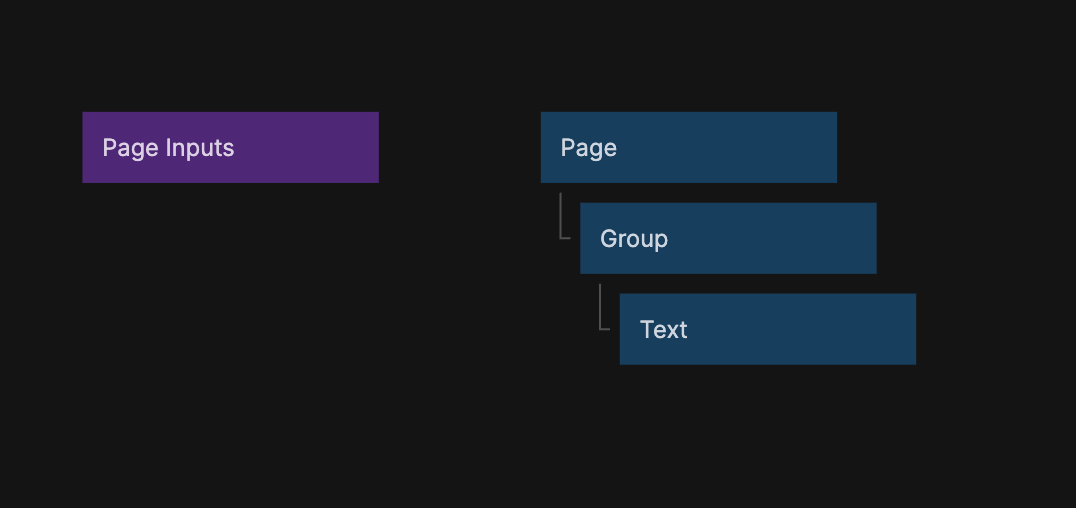Click the "Page Inputs" label text
The image size is (1076, 508).
[168, 148]
